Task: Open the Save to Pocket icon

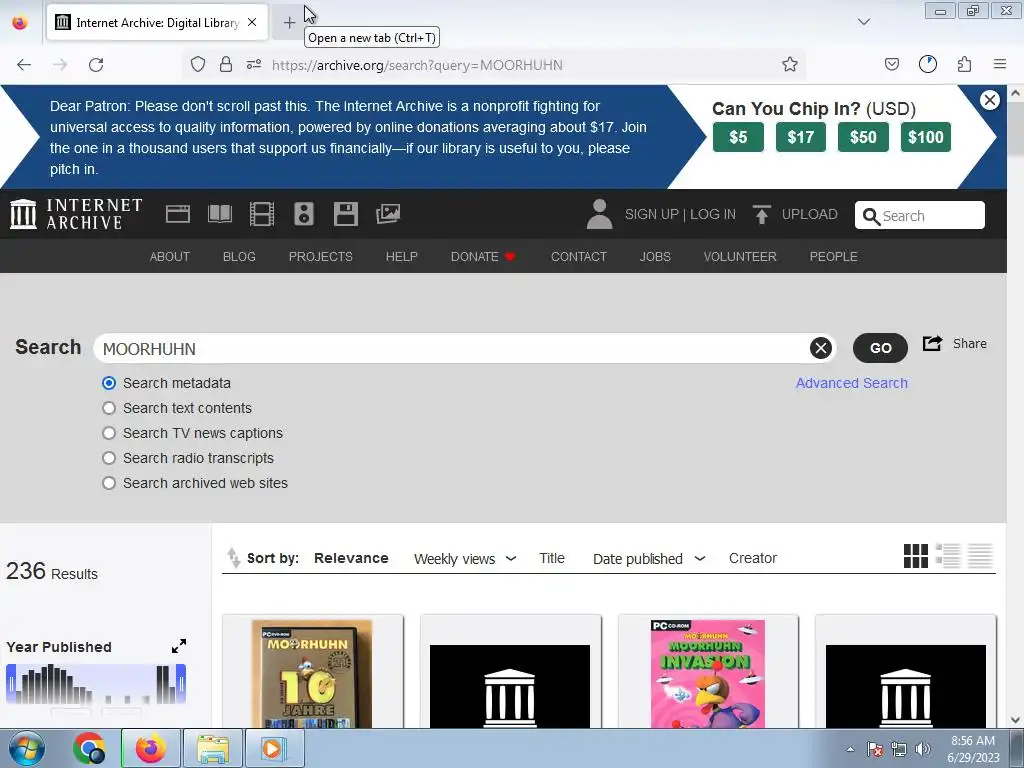Action: pyautogui.click(x=892, y=65)
